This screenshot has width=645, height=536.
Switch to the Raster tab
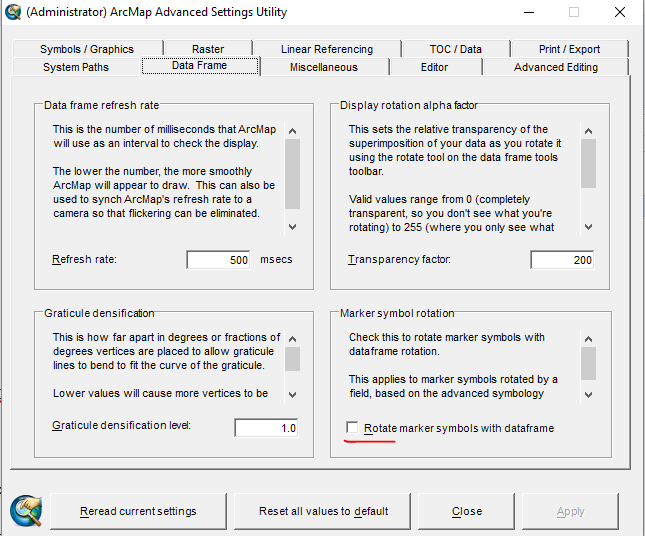click(x=206, y=49)
